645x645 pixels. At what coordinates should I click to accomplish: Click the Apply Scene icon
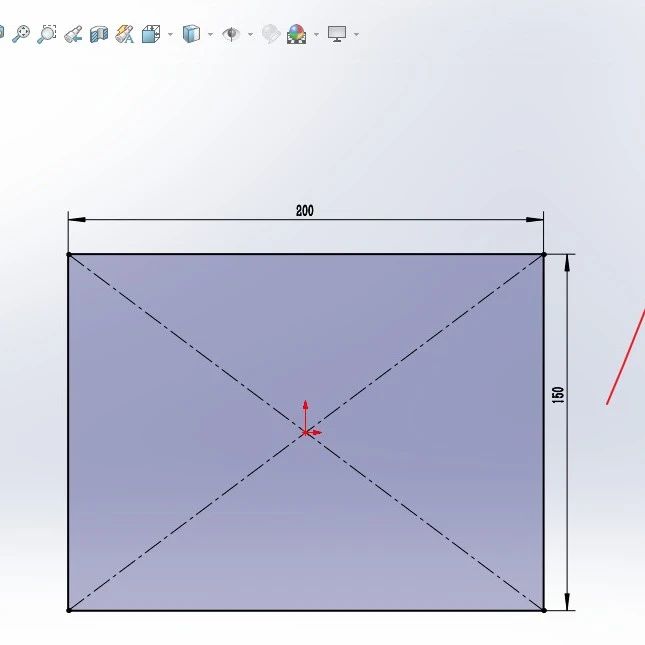click(x=297, y=34)
